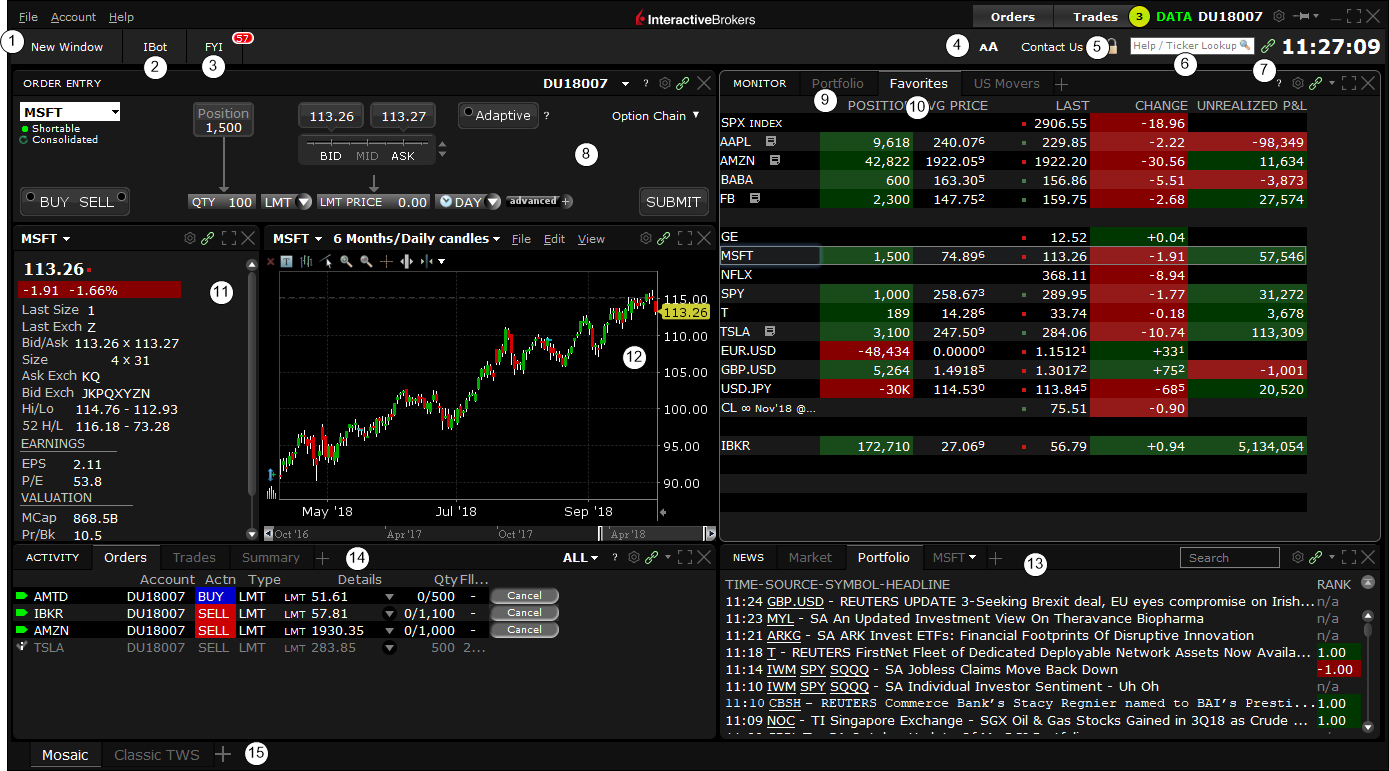Switch to Classic TWS layout tab
This screenshot has height=771, width=1389.
pos(157,755)
